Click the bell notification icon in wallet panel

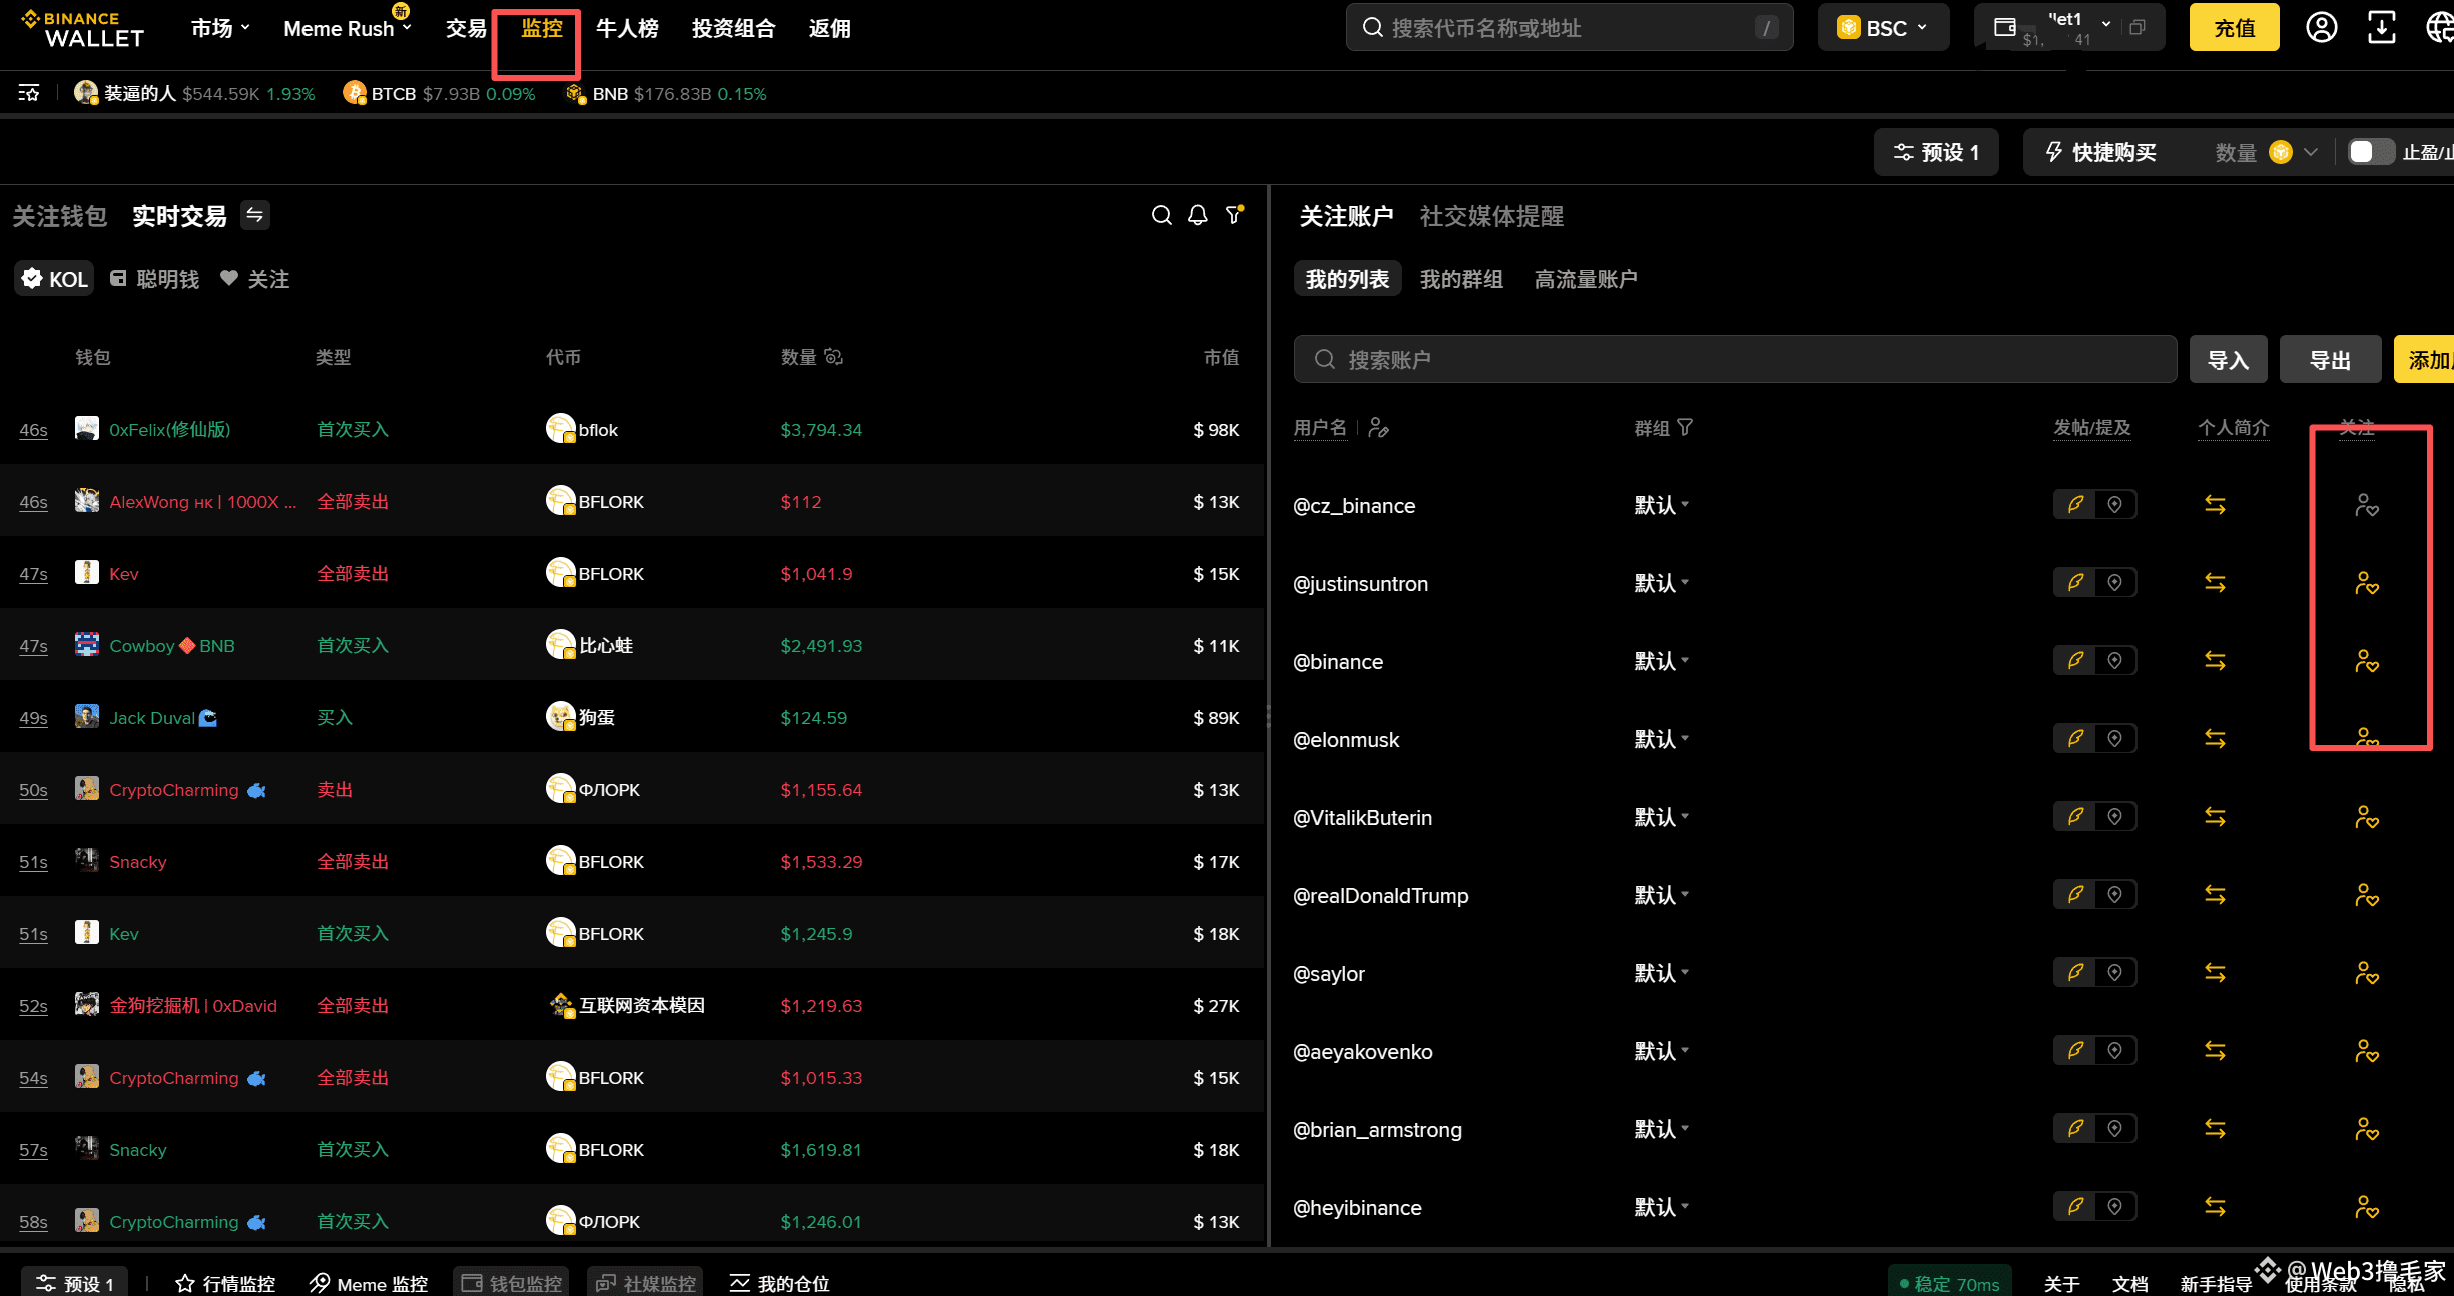(1197, 215)
